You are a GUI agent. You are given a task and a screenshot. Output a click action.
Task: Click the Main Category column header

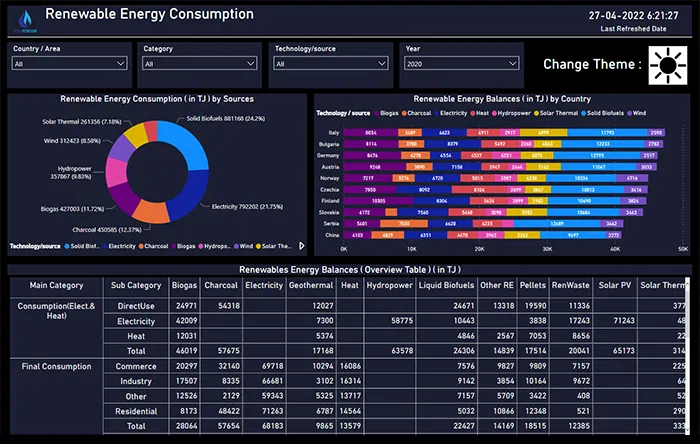coord(57,285)
